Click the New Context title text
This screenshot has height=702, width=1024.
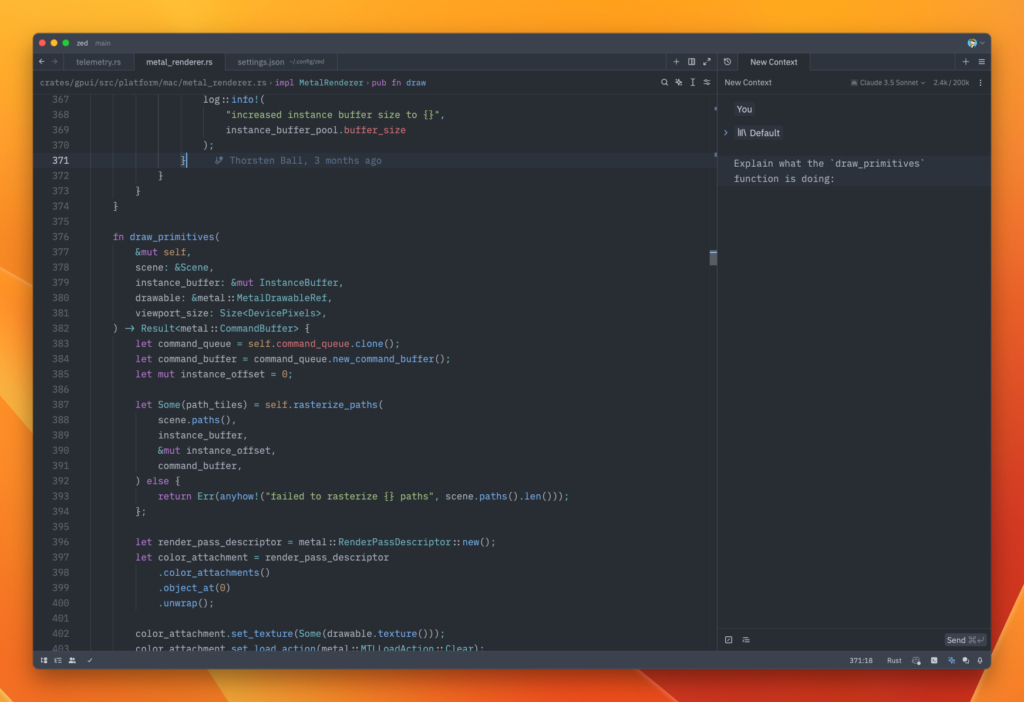pos(748,82)
